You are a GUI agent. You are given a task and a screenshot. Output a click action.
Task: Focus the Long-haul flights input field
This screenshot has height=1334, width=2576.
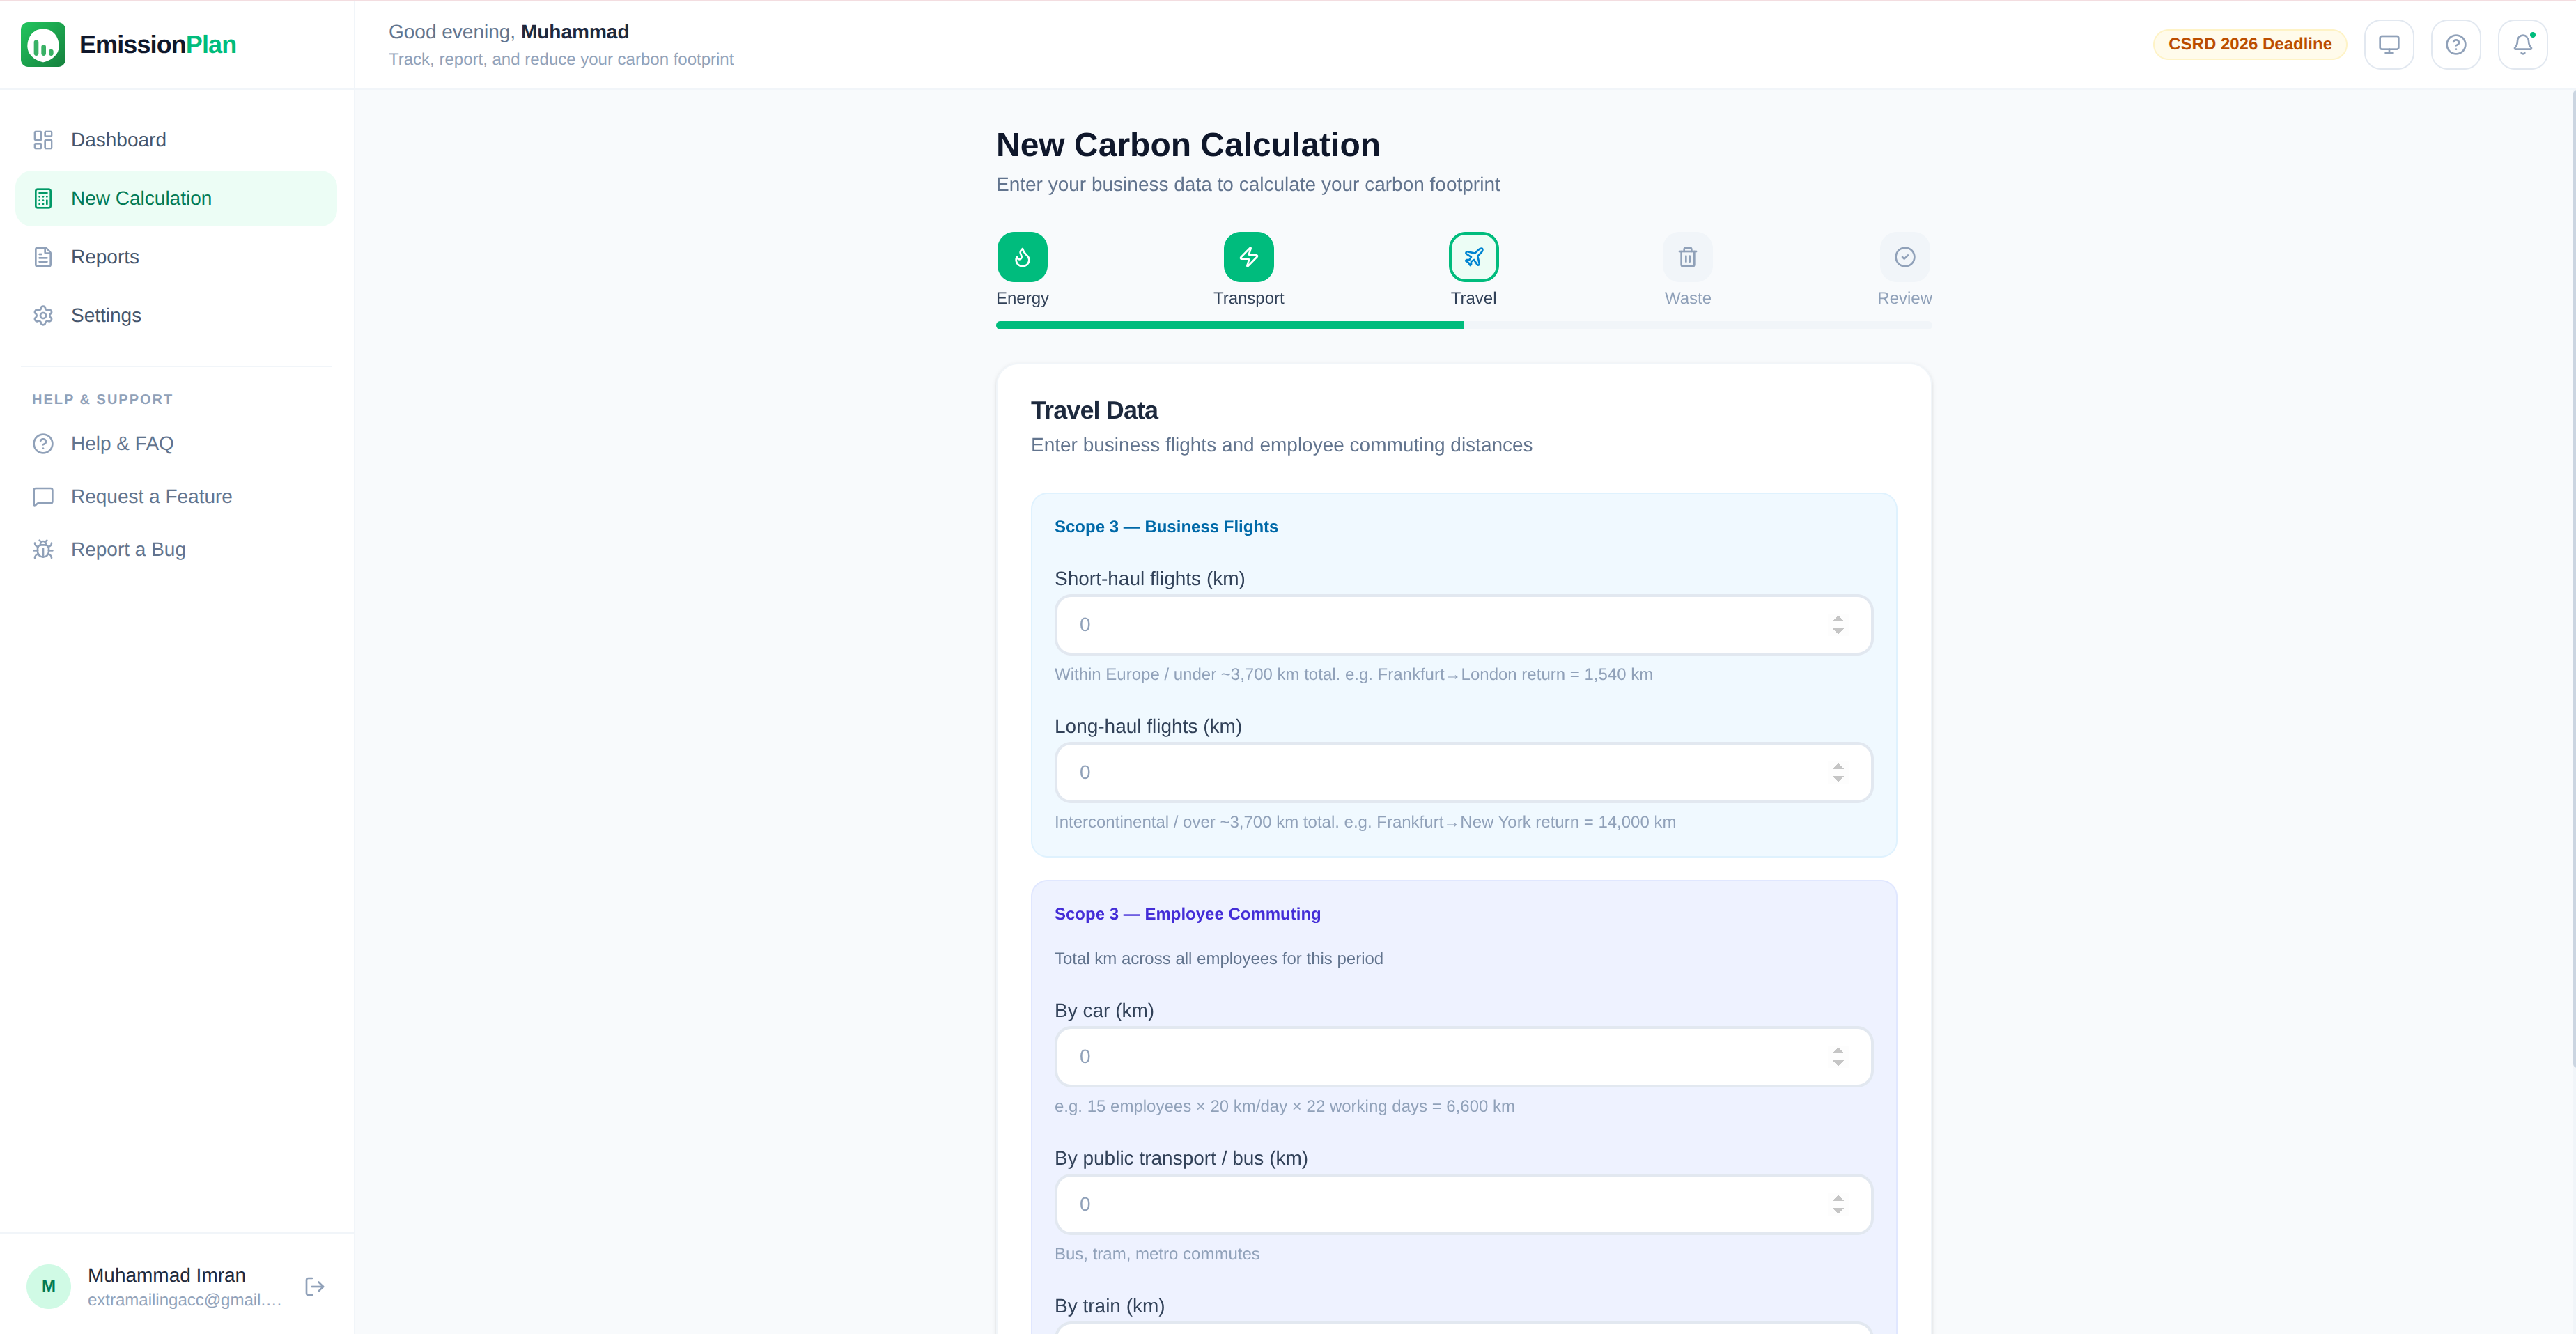[1463, 772]
